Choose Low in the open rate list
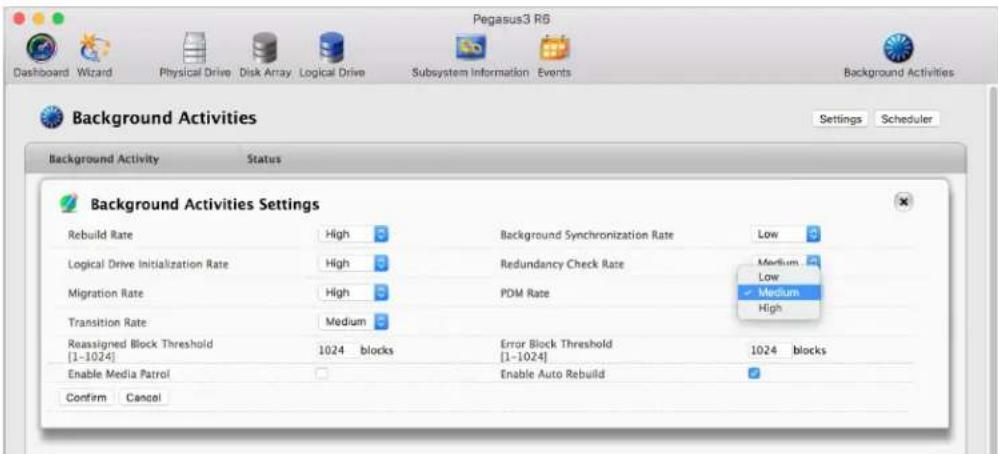 point(779,277)
